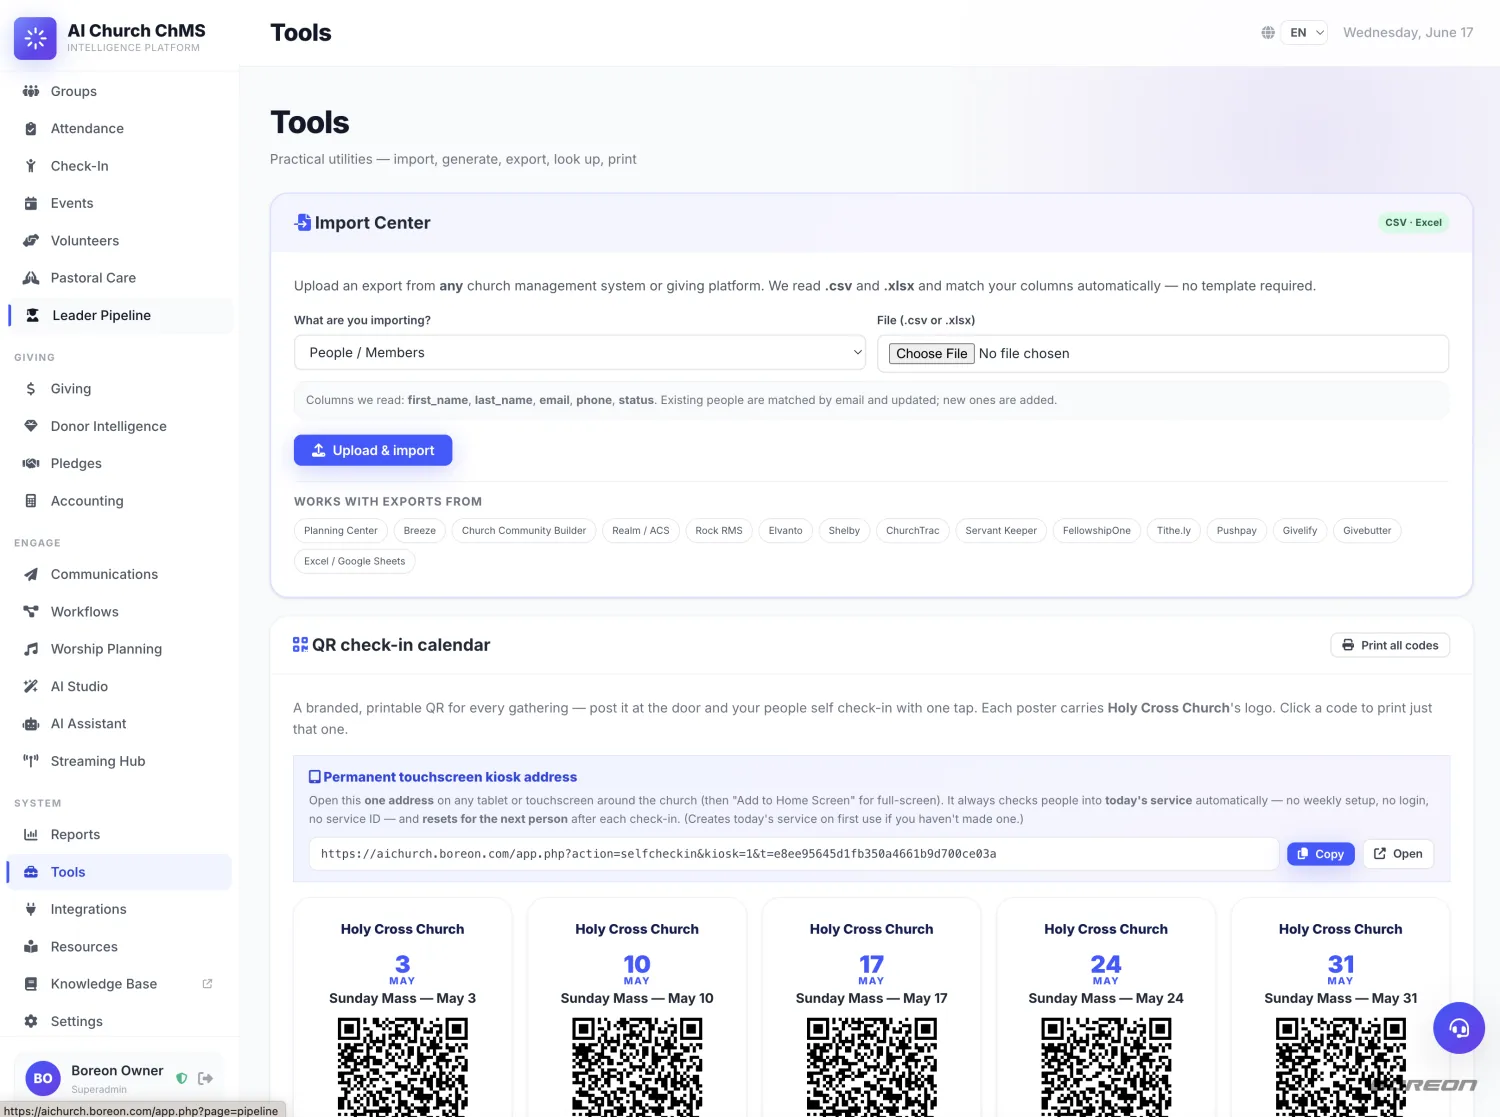
Task: Click the kiosk URL text field
Action: (794, 854)
